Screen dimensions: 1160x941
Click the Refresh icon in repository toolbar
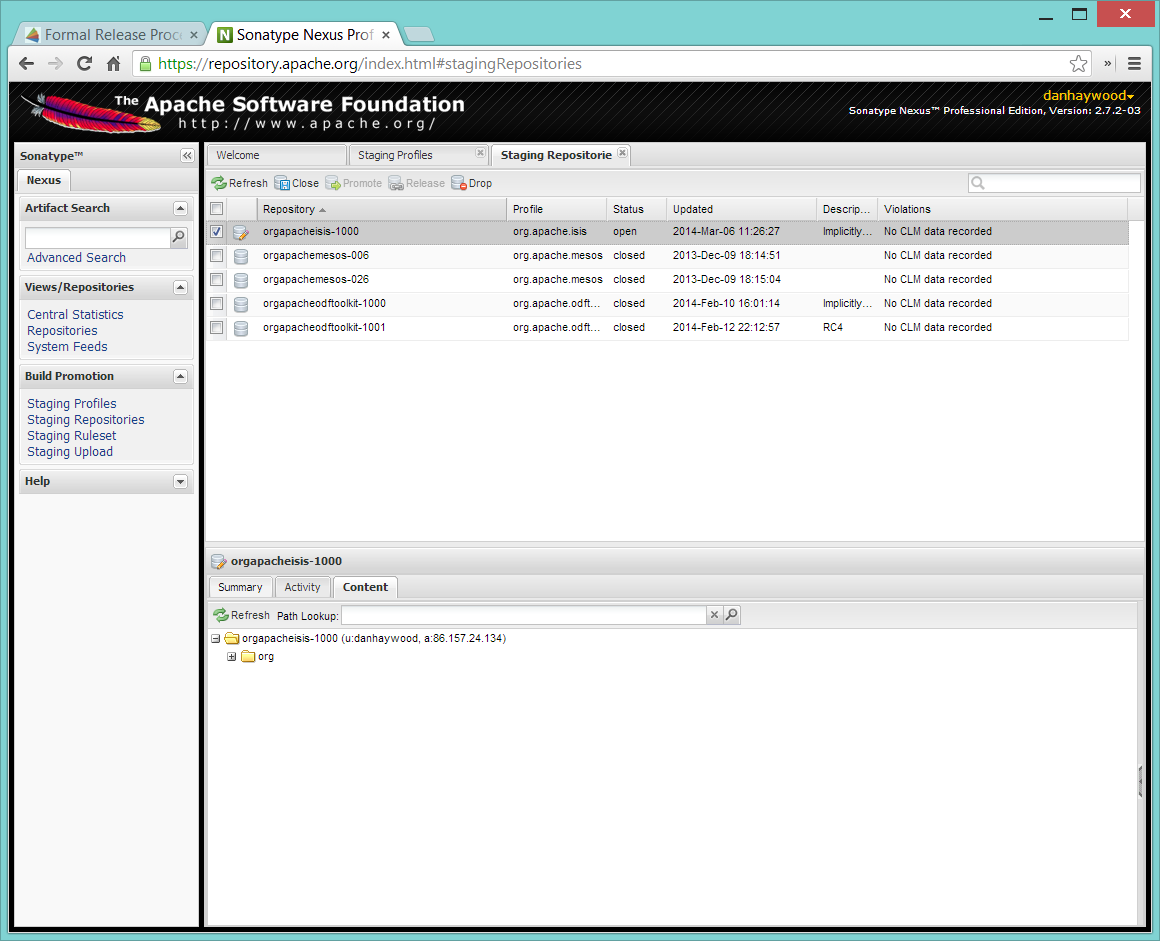pyautogui.click(x=219, y=183)
